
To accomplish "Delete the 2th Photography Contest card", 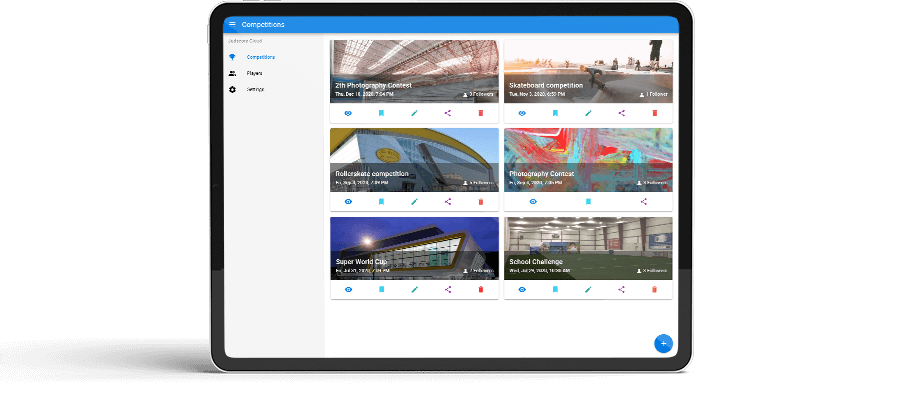I will point(481,113).
